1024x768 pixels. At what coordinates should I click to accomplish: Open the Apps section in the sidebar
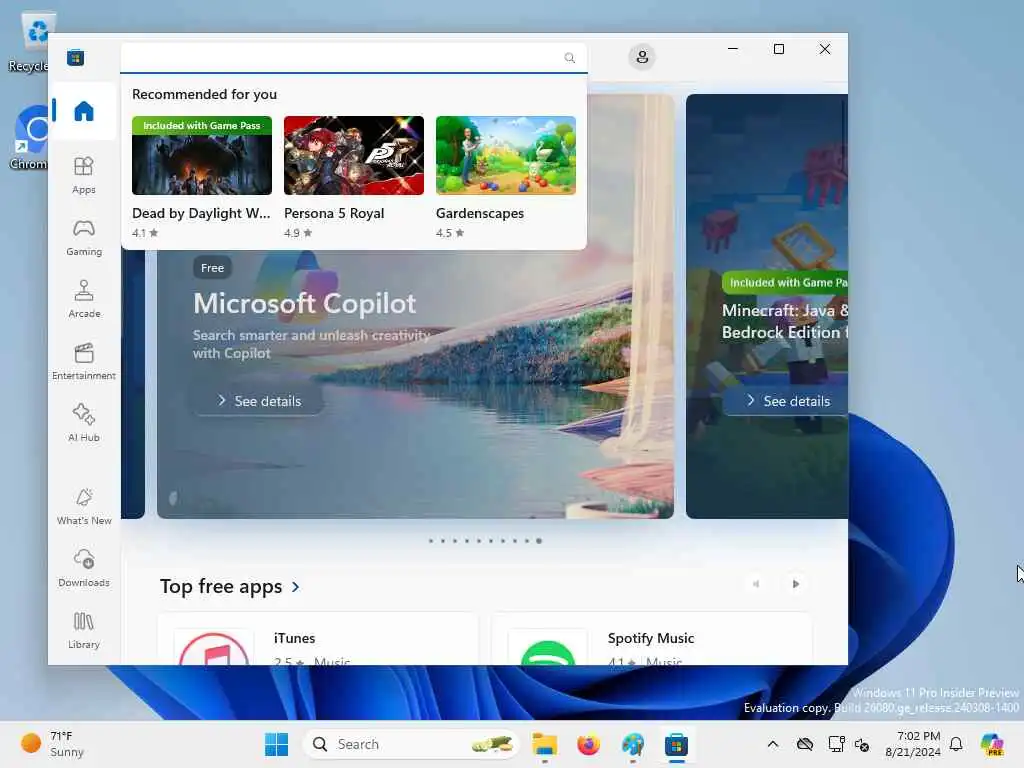84,175
